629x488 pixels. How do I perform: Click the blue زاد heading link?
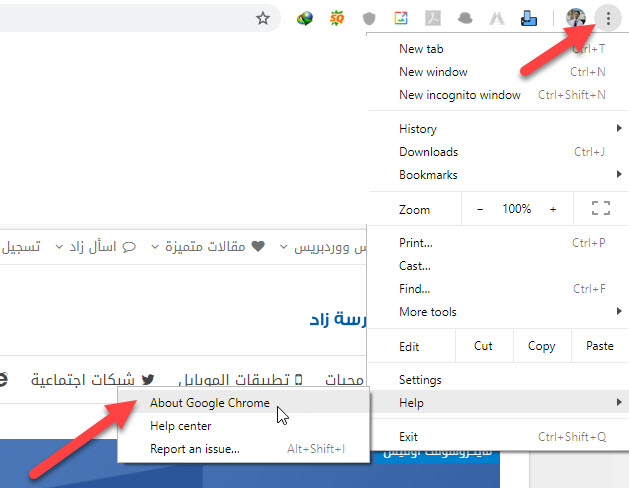pyautogui.click(x=338, y=320)
